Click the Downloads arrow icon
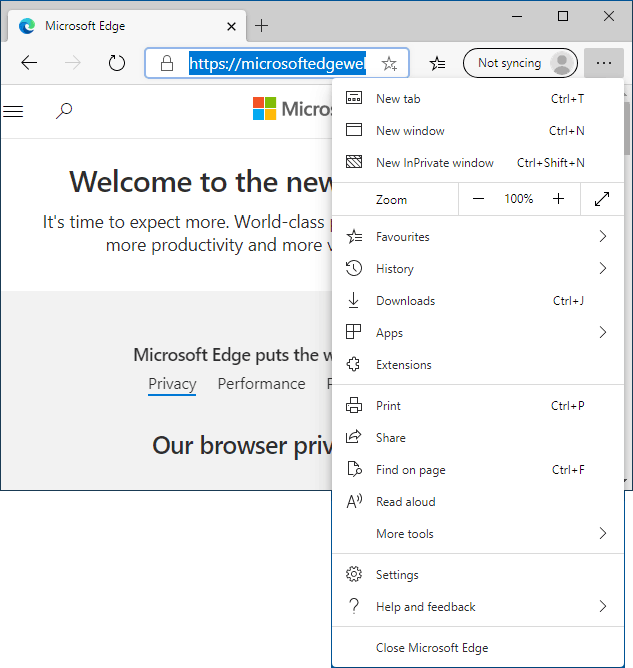The height and width of the screenshot is (668, 633). (x=354, y=300)
